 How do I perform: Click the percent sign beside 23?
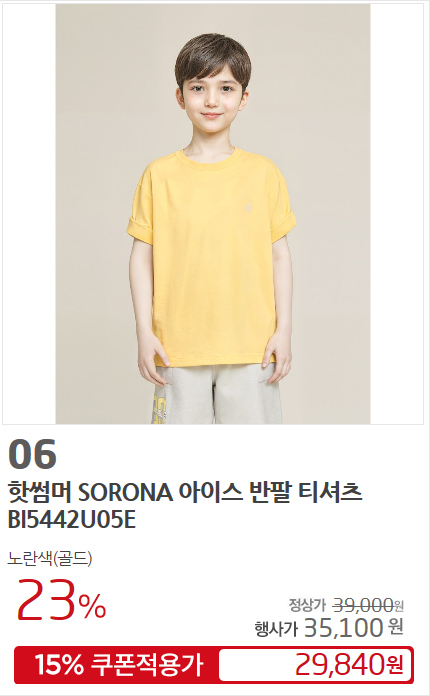[x=93, y=606]
